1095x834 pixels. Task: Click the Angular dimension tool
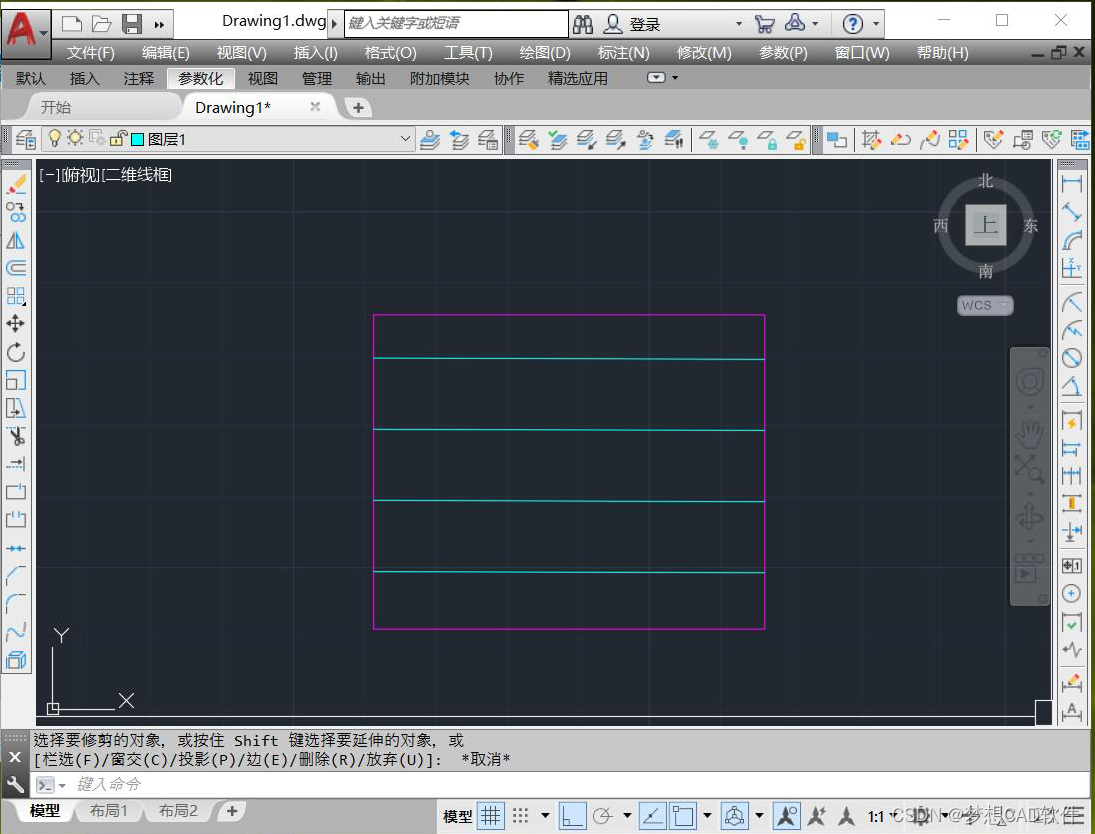click(x=1072, y=386)
